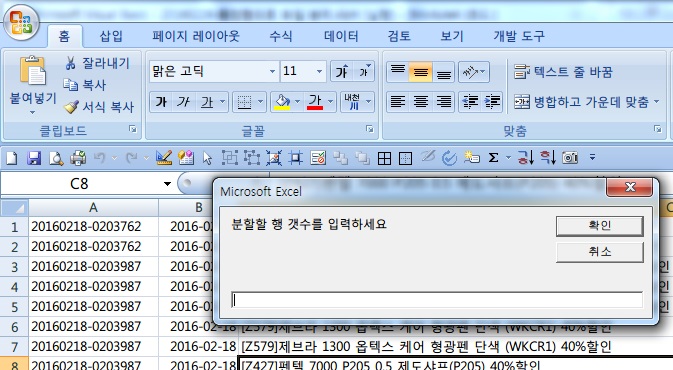Select the arrow pointer (Select Objects) tool
This screenshot has height=370, width=673.
(208, 158)
